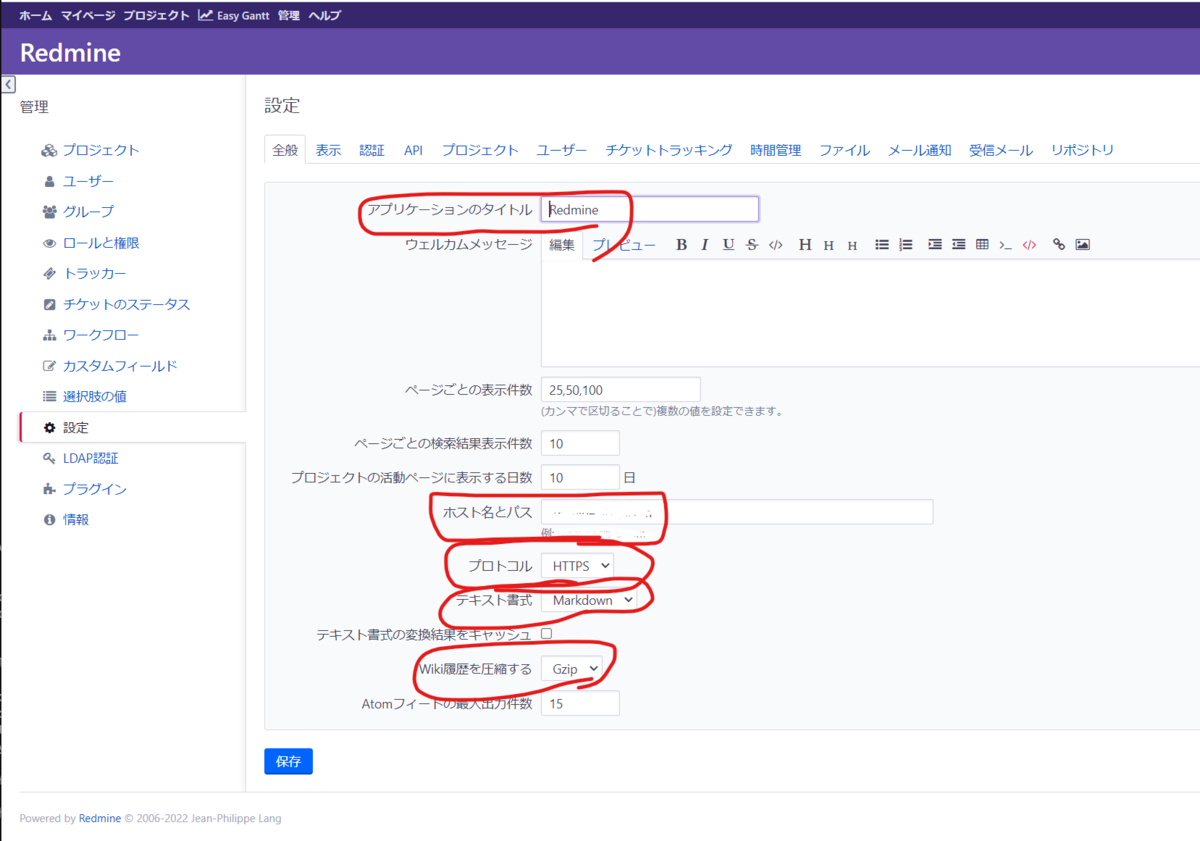This screenshot has width=1200, height=841.
Task: Switch to the 認証 settings tab
Action: 372,150
